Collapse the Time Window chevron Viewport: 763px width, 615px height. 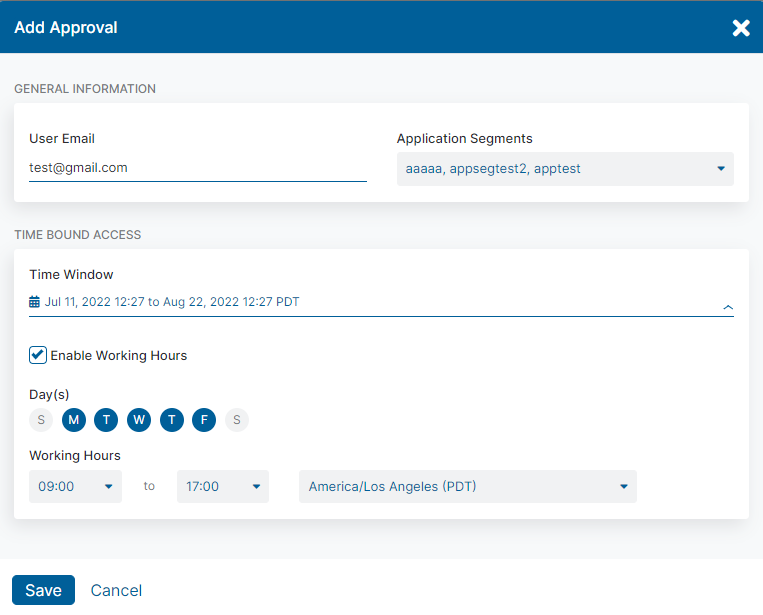(x=727, y=307)
